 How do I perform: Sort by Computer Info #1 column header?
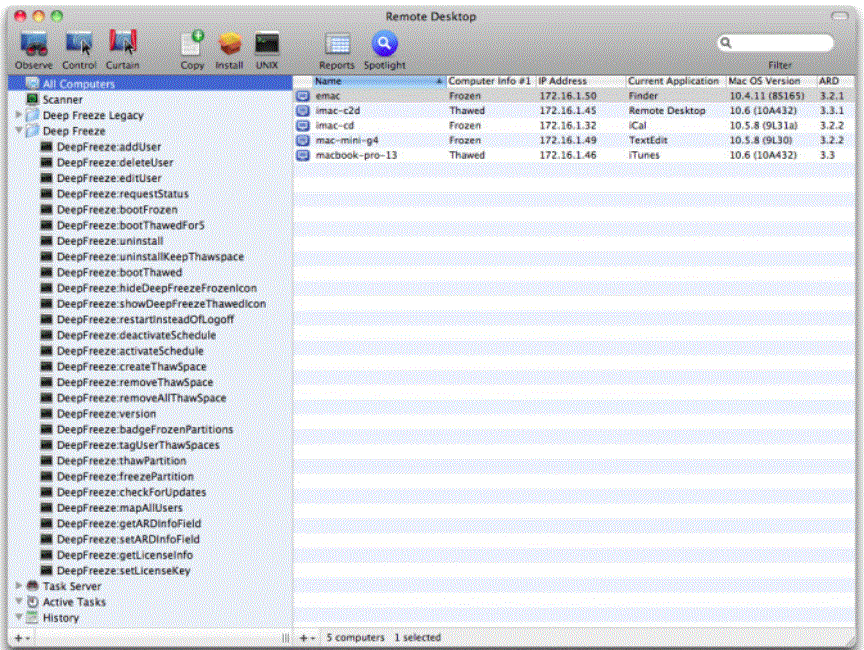click(x=490, y=81)
